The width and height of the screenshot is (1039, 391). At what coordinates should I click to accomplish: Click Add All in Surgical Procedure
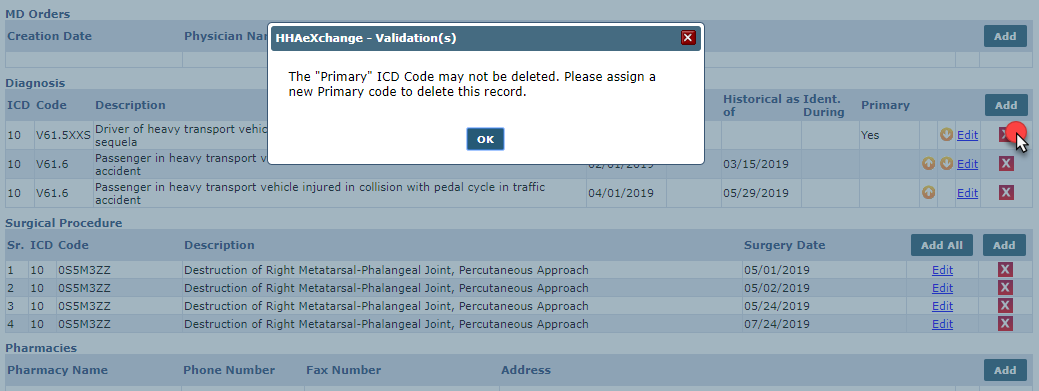pos(942,245)
